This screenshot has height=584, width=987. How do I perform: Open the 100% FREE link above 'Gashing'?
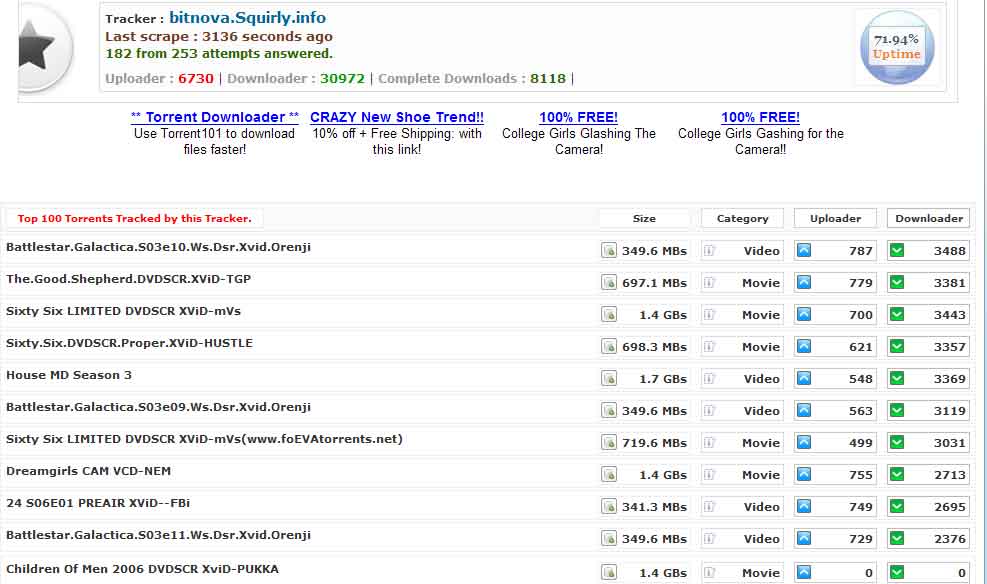tap(760, 117)
